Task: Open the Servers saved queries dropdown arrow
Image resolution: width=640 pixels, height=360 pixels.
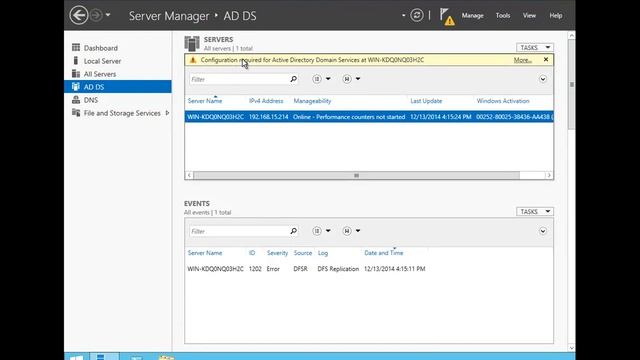Action: coord(358,79)
